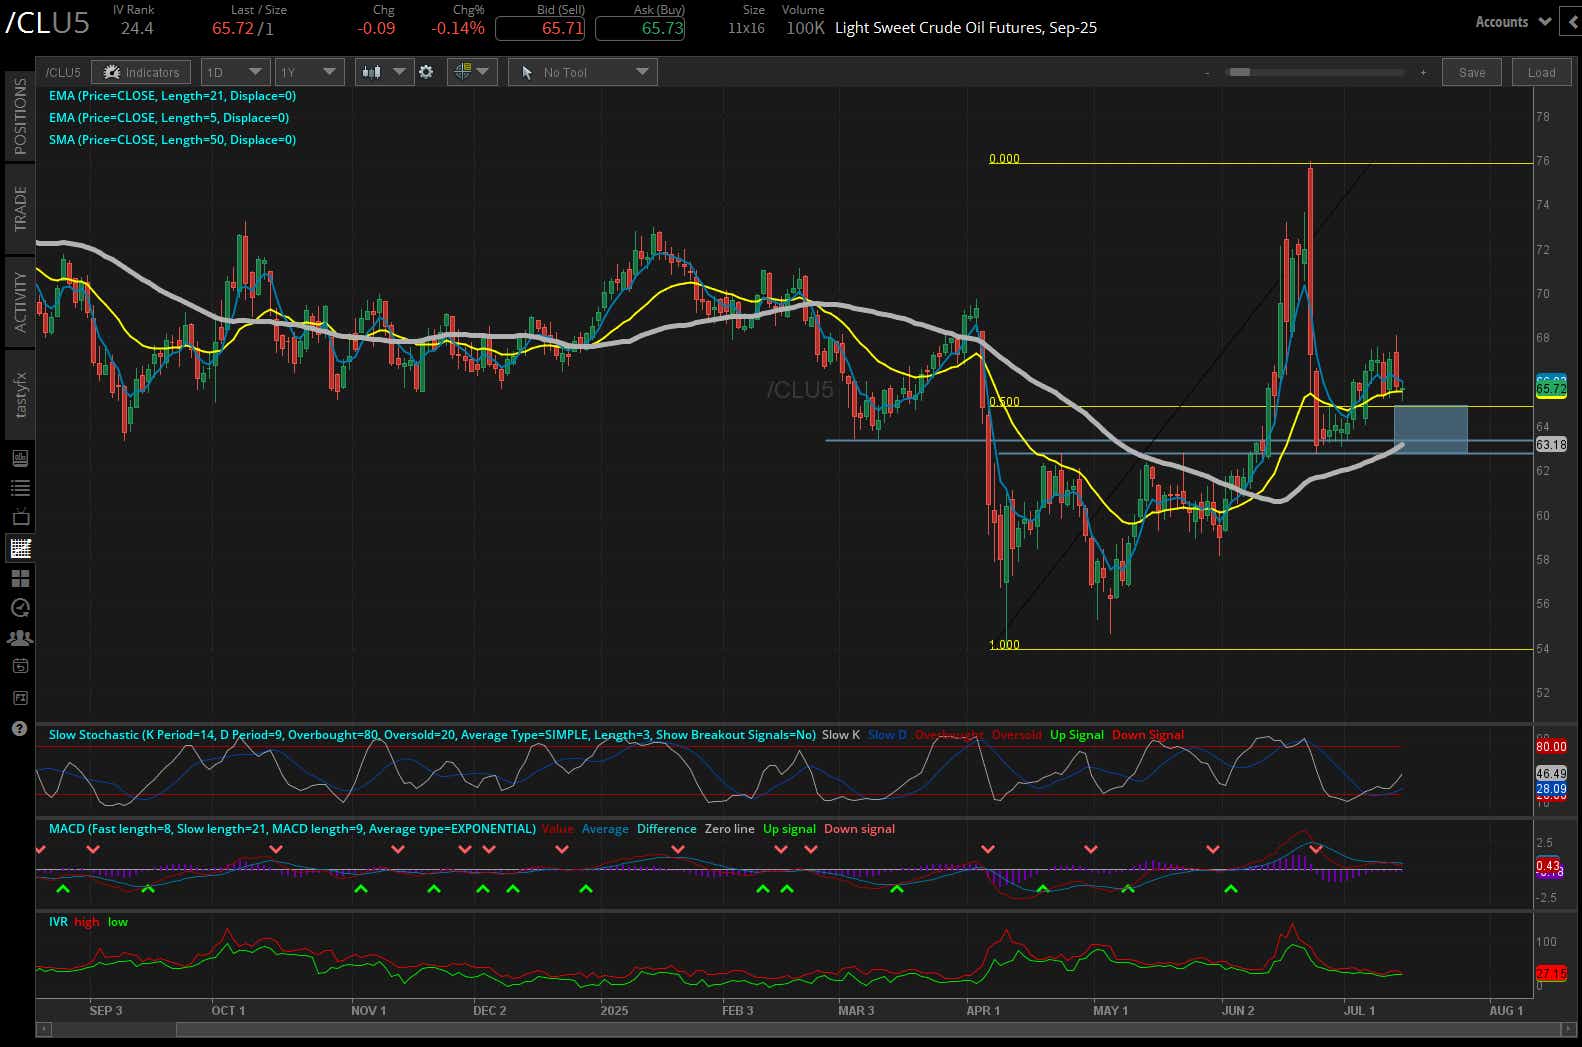Click the APR 1 date label
1582x1047 pixels.
point(983,1010)
